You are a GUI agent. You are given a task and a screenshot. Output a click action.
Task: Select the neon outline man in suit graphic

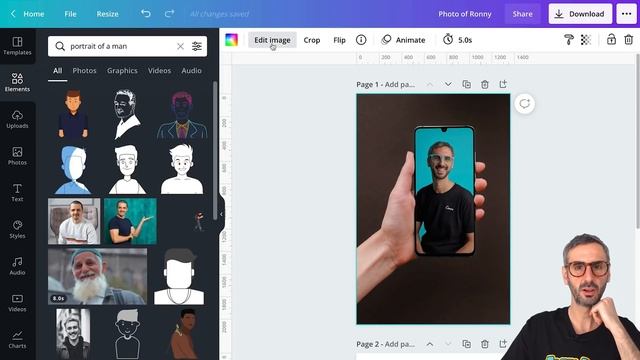[x=182, y=116]
